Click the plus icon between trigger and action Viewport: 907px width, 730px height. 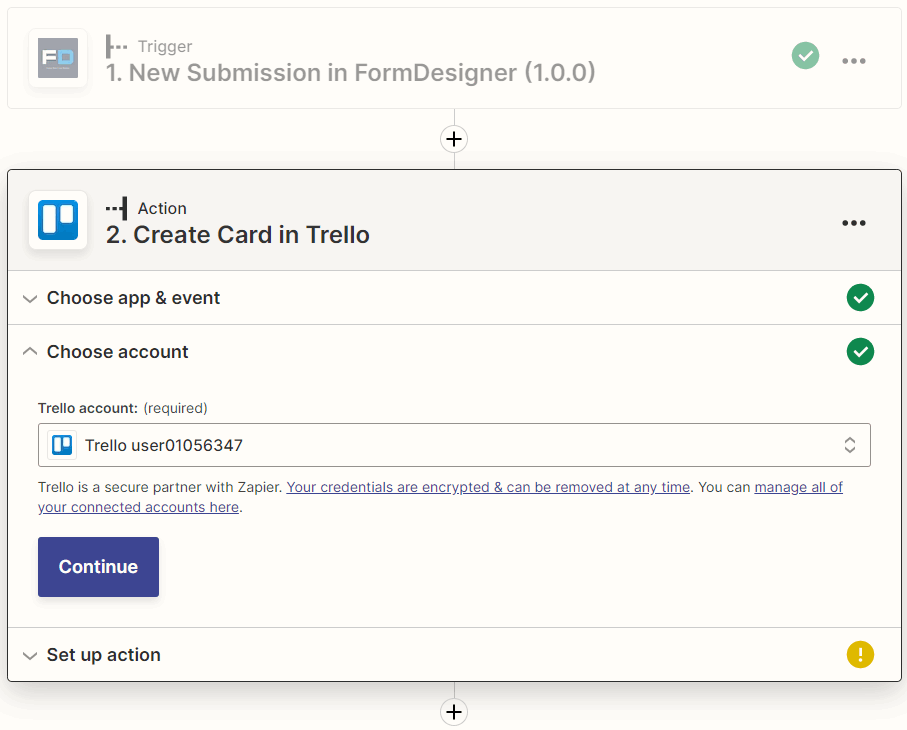[454, 139]
